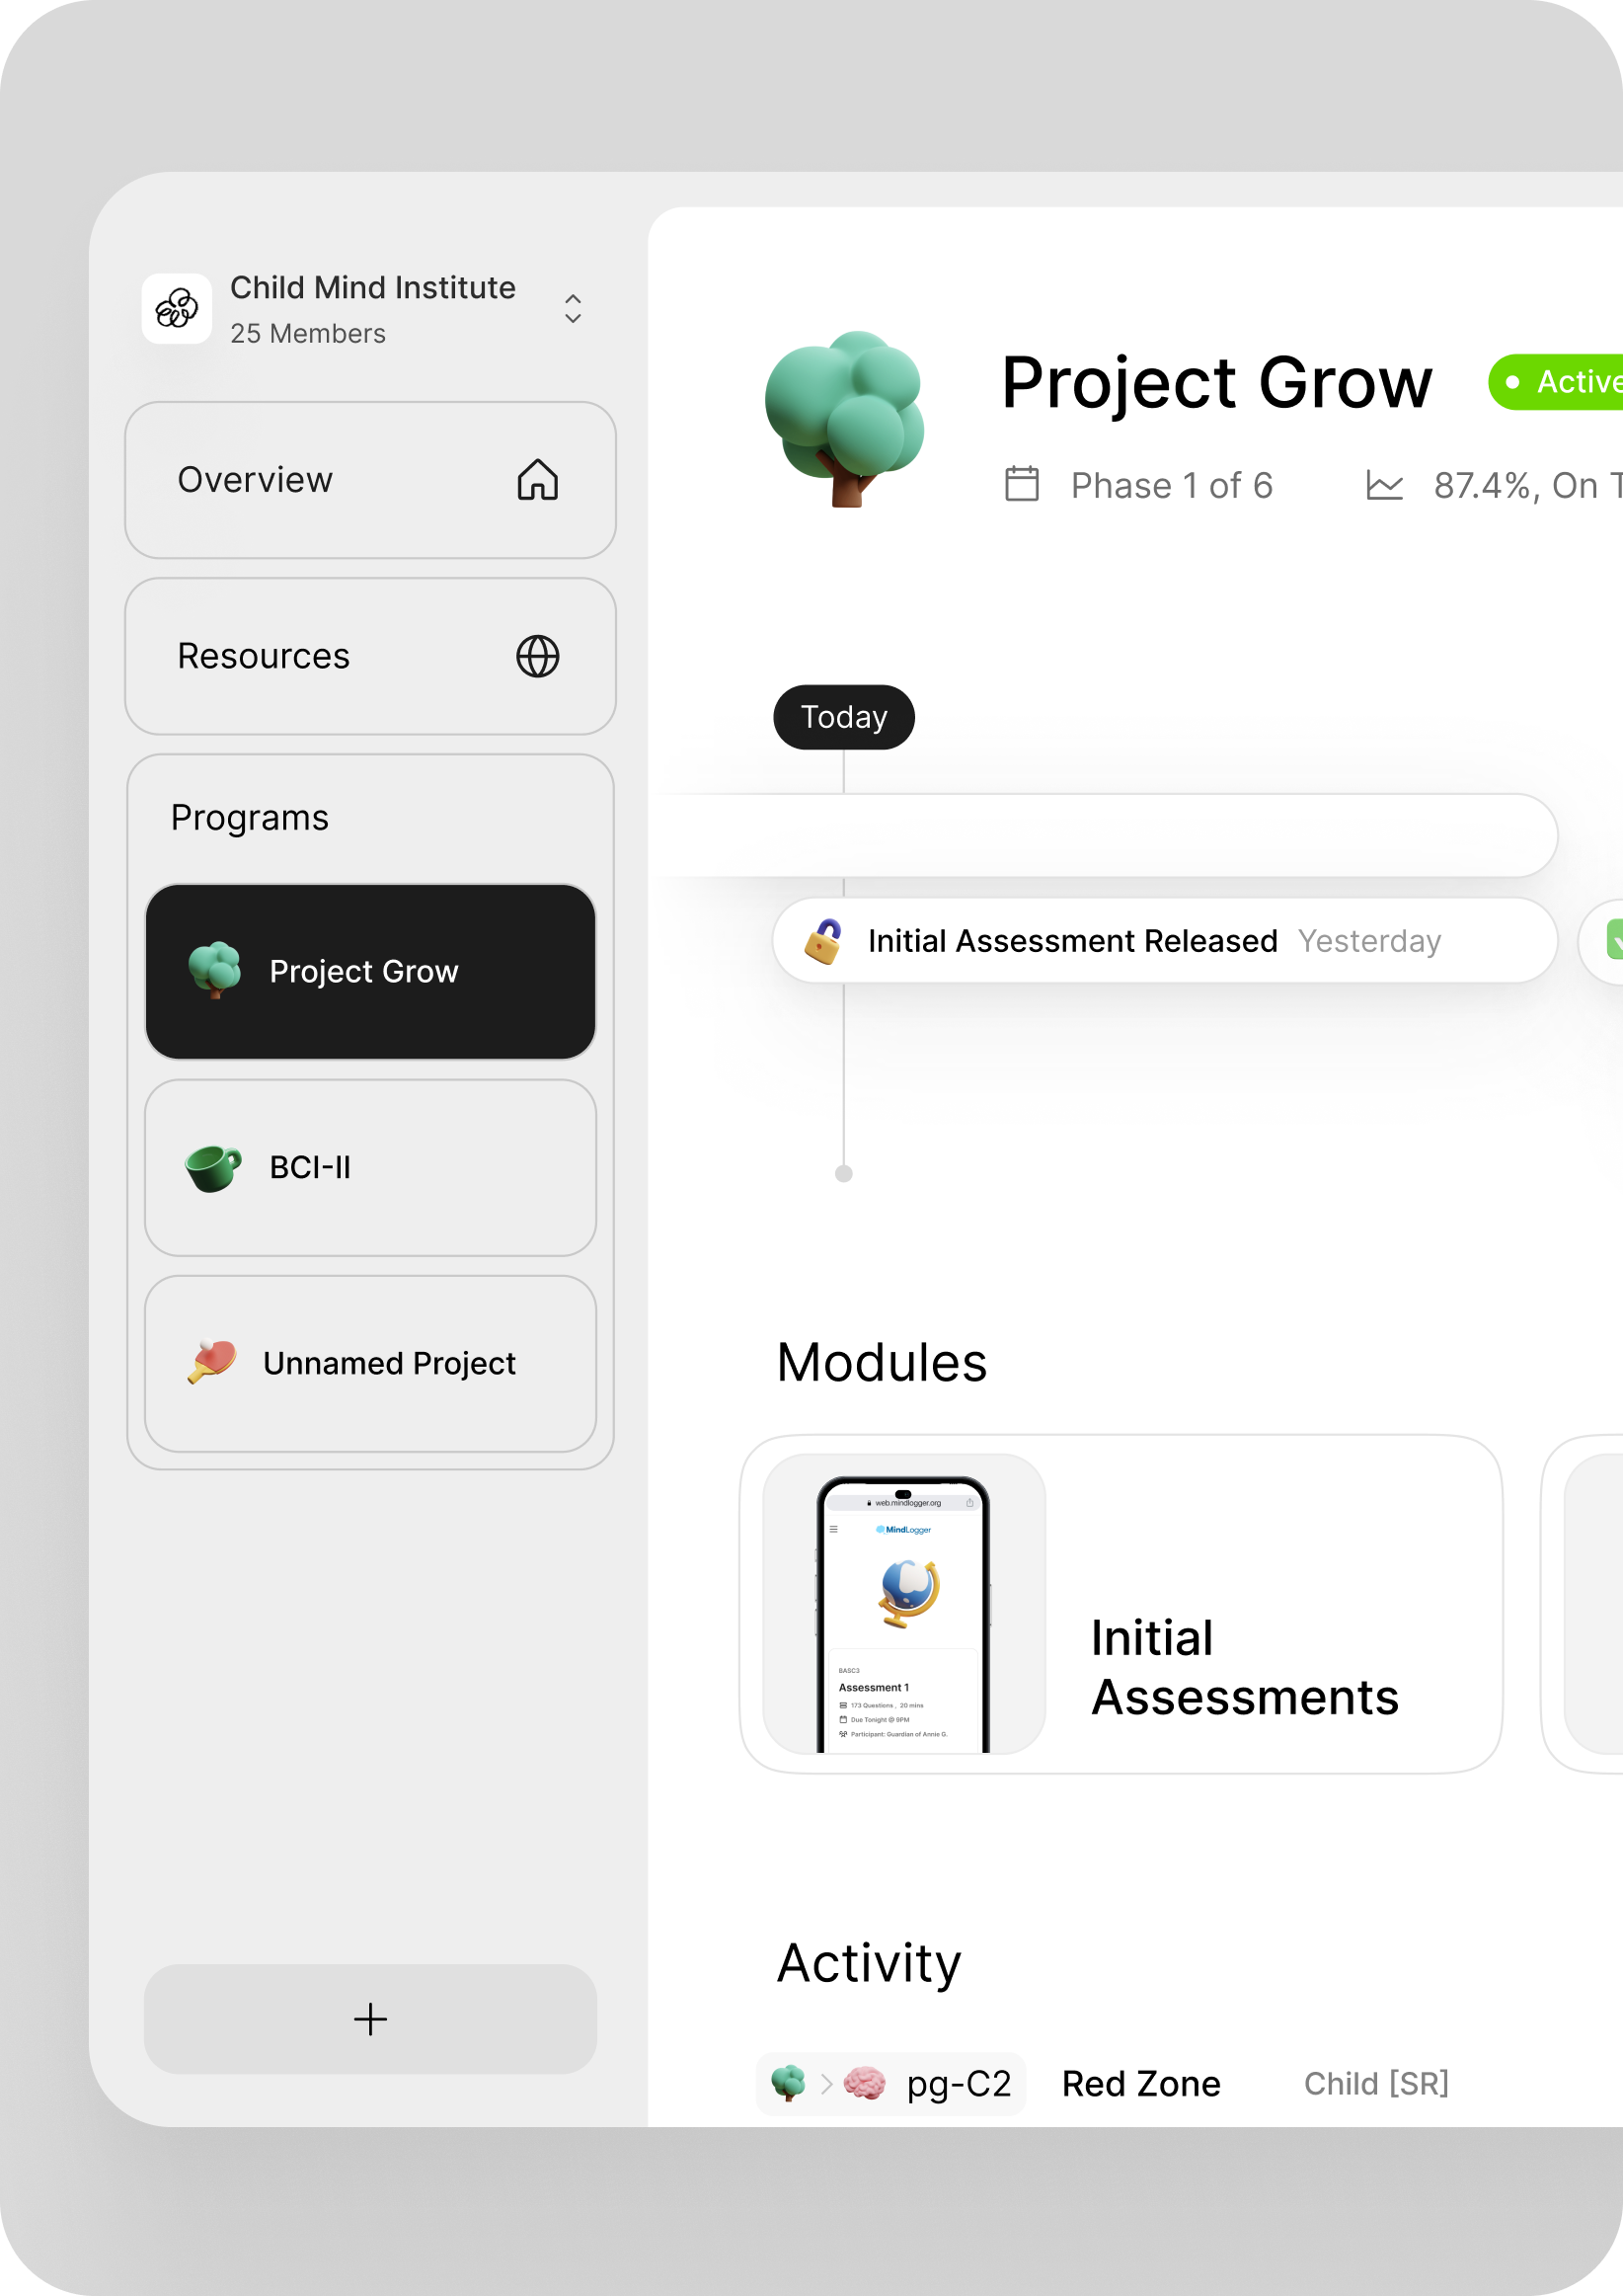This screenshot has width=1623, height=2296.
Task: Click the globe icon in Resources
Action: [x=537, y=657]
